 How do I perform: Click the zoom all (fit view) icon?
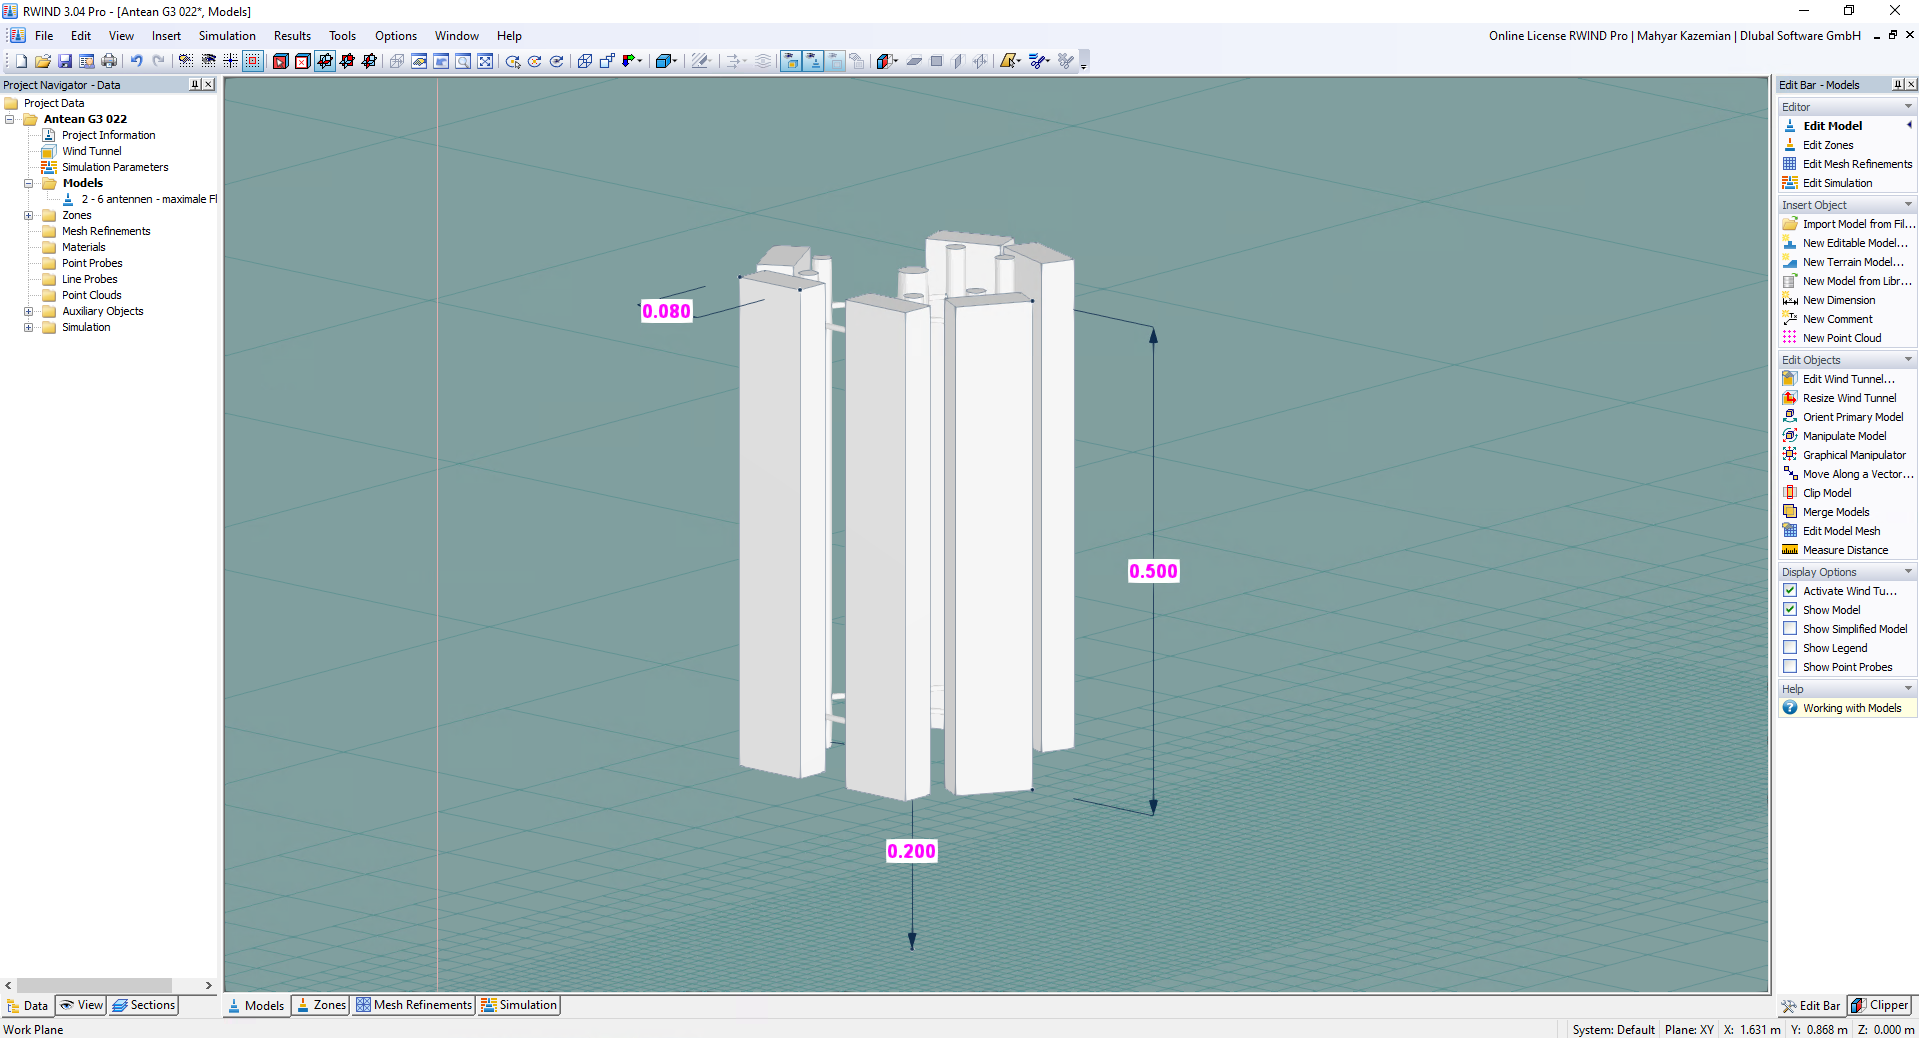pyautogui.click(x=485, y=61)
